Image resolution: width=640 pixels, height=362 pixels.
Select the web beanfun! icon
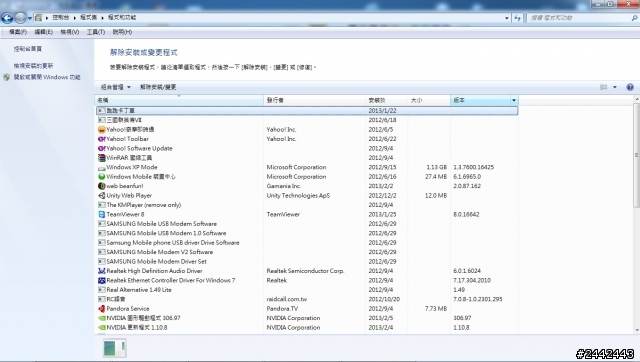point(102,186)
